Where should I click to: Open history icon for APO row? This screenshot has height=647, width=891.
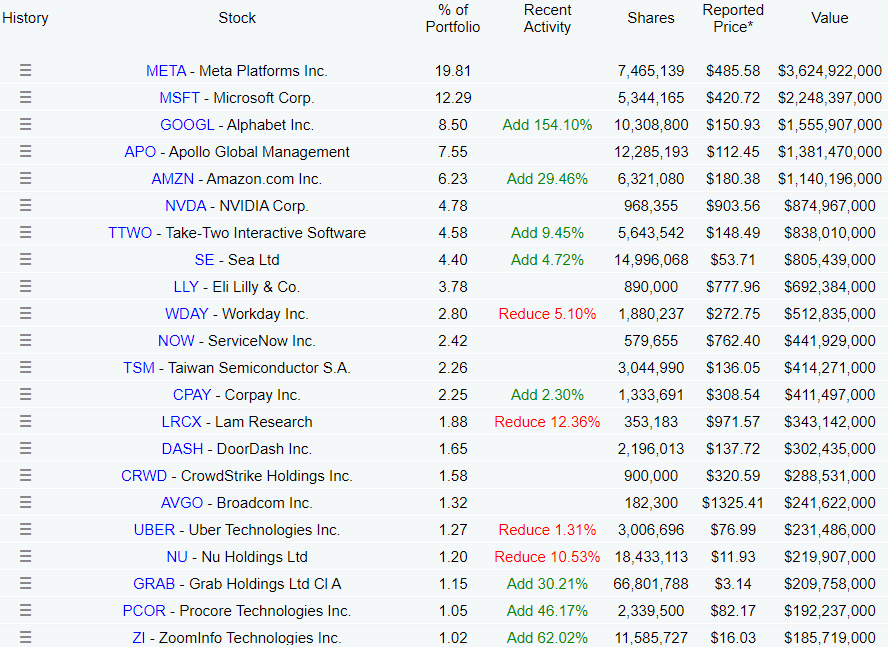tap(26, 151)
